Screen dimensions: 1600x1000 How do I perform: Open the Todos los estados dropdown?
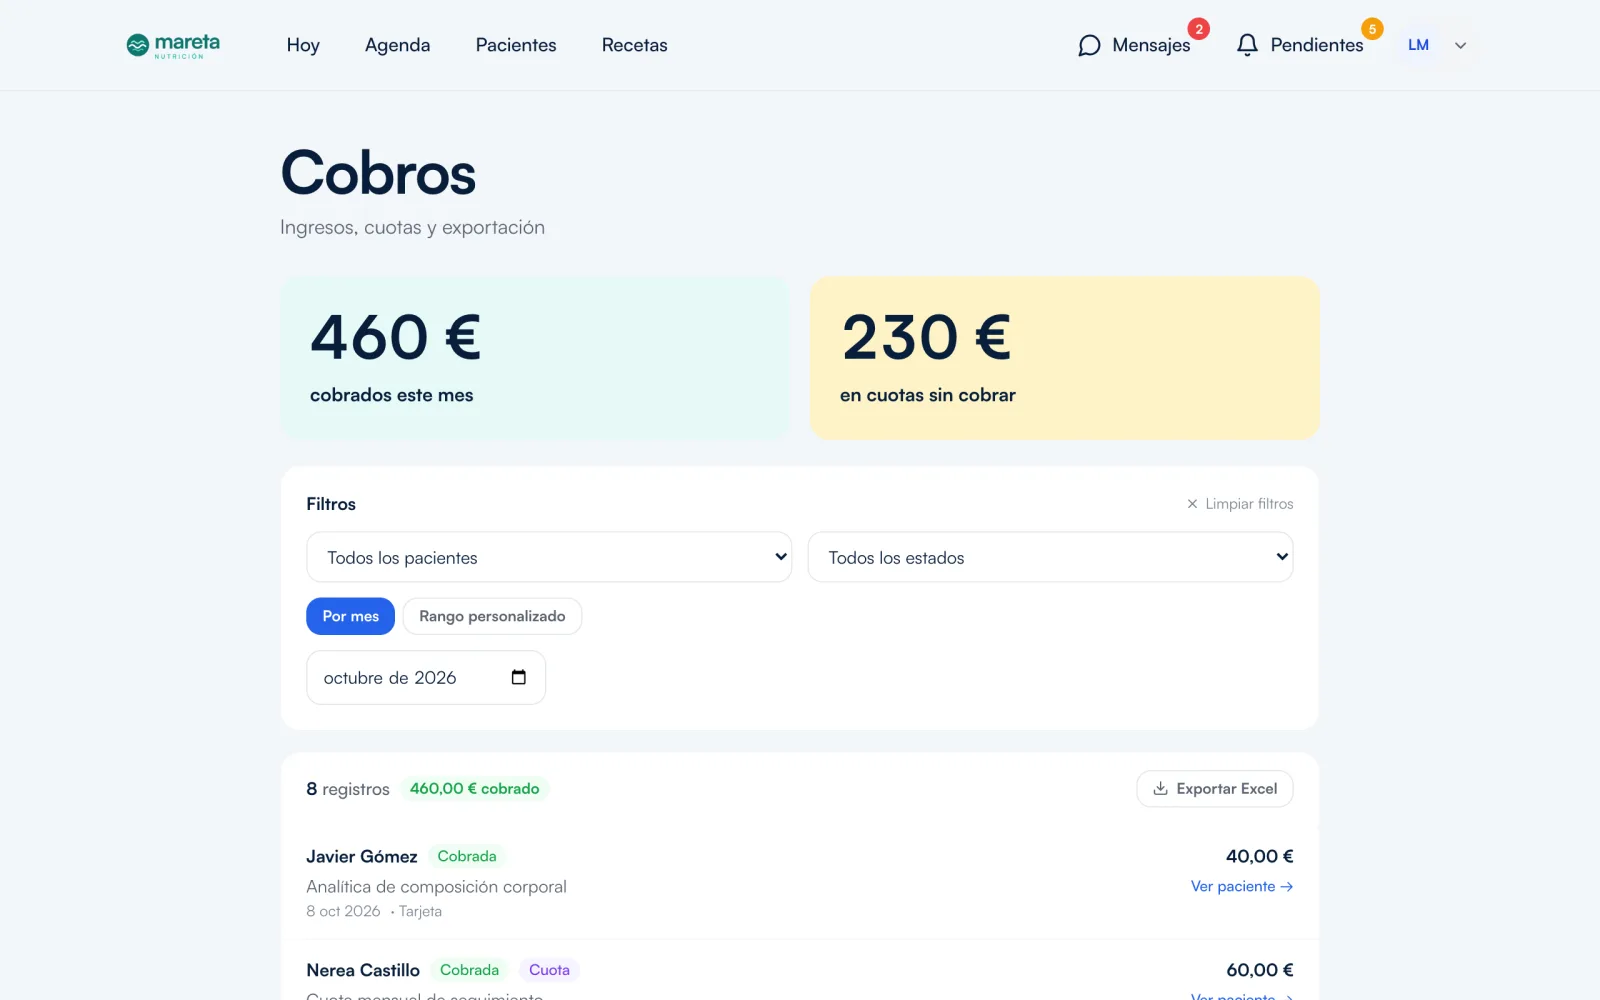tap(1050, 557)
